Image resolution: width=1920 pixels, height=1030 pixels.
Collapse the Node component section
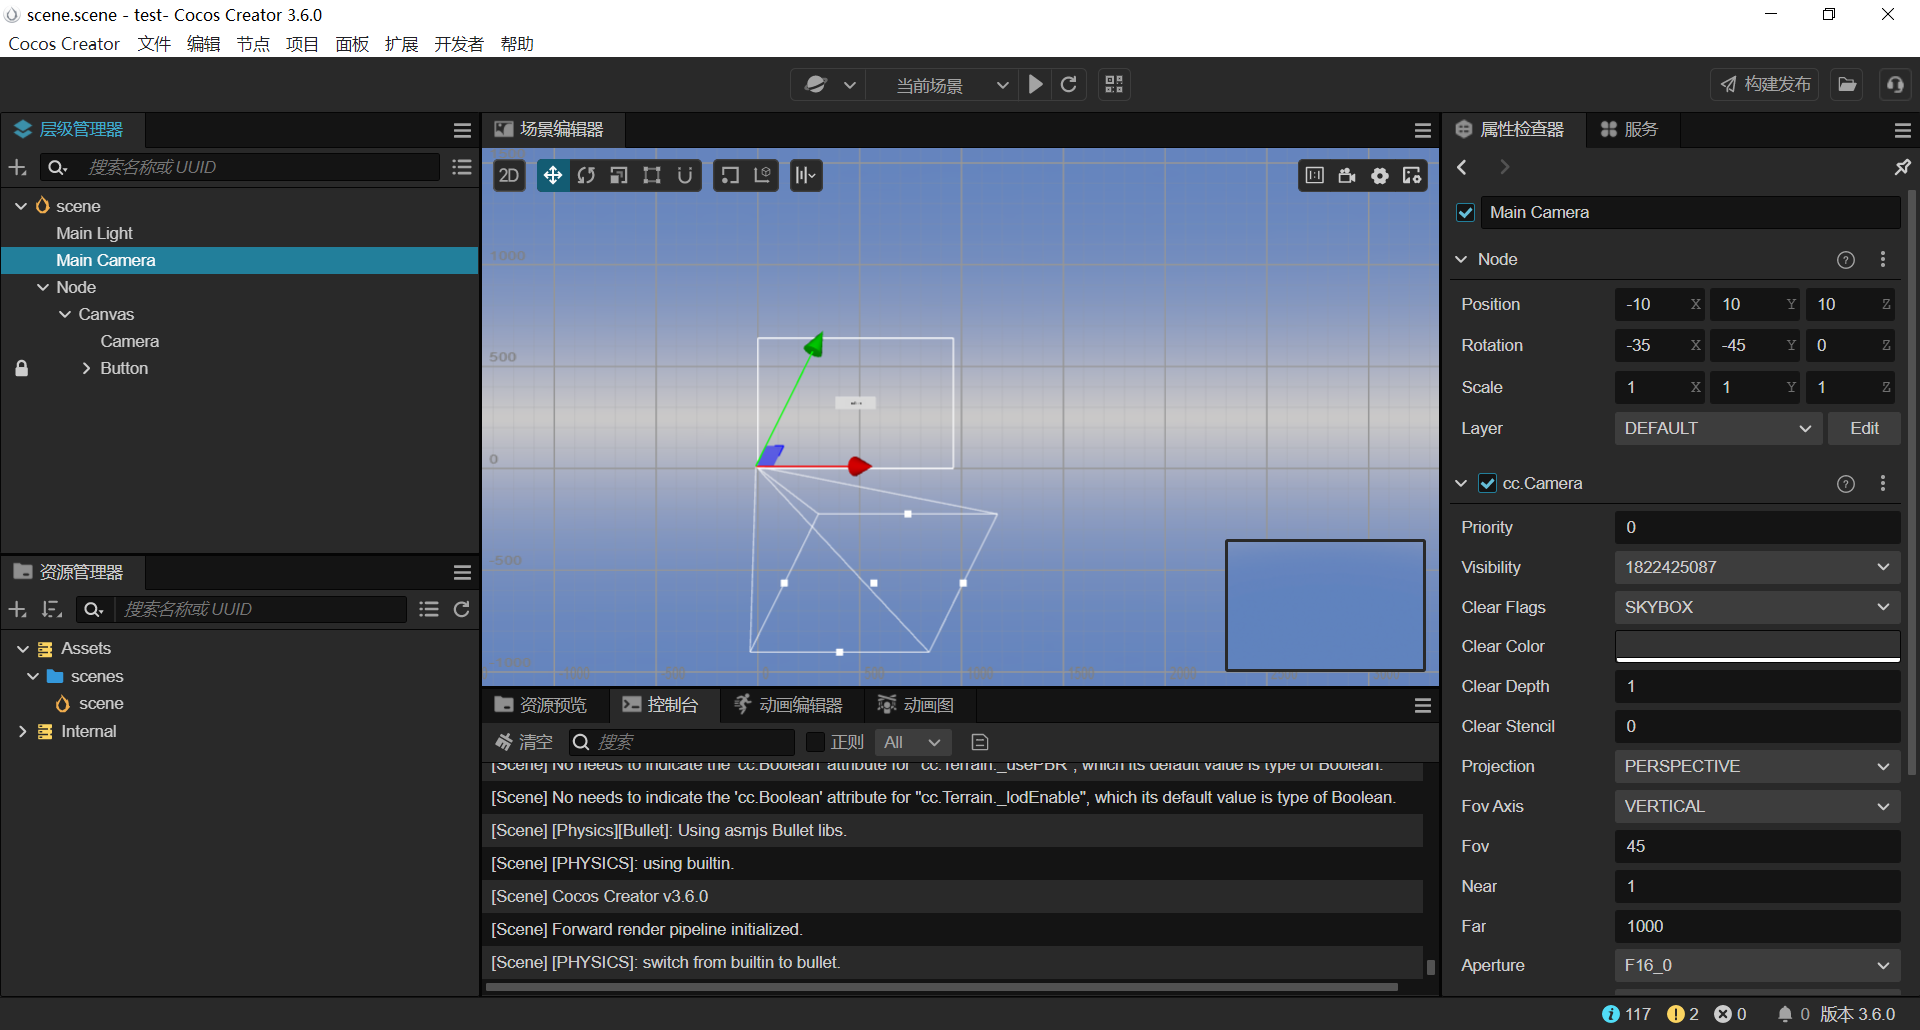point(1461,260)
